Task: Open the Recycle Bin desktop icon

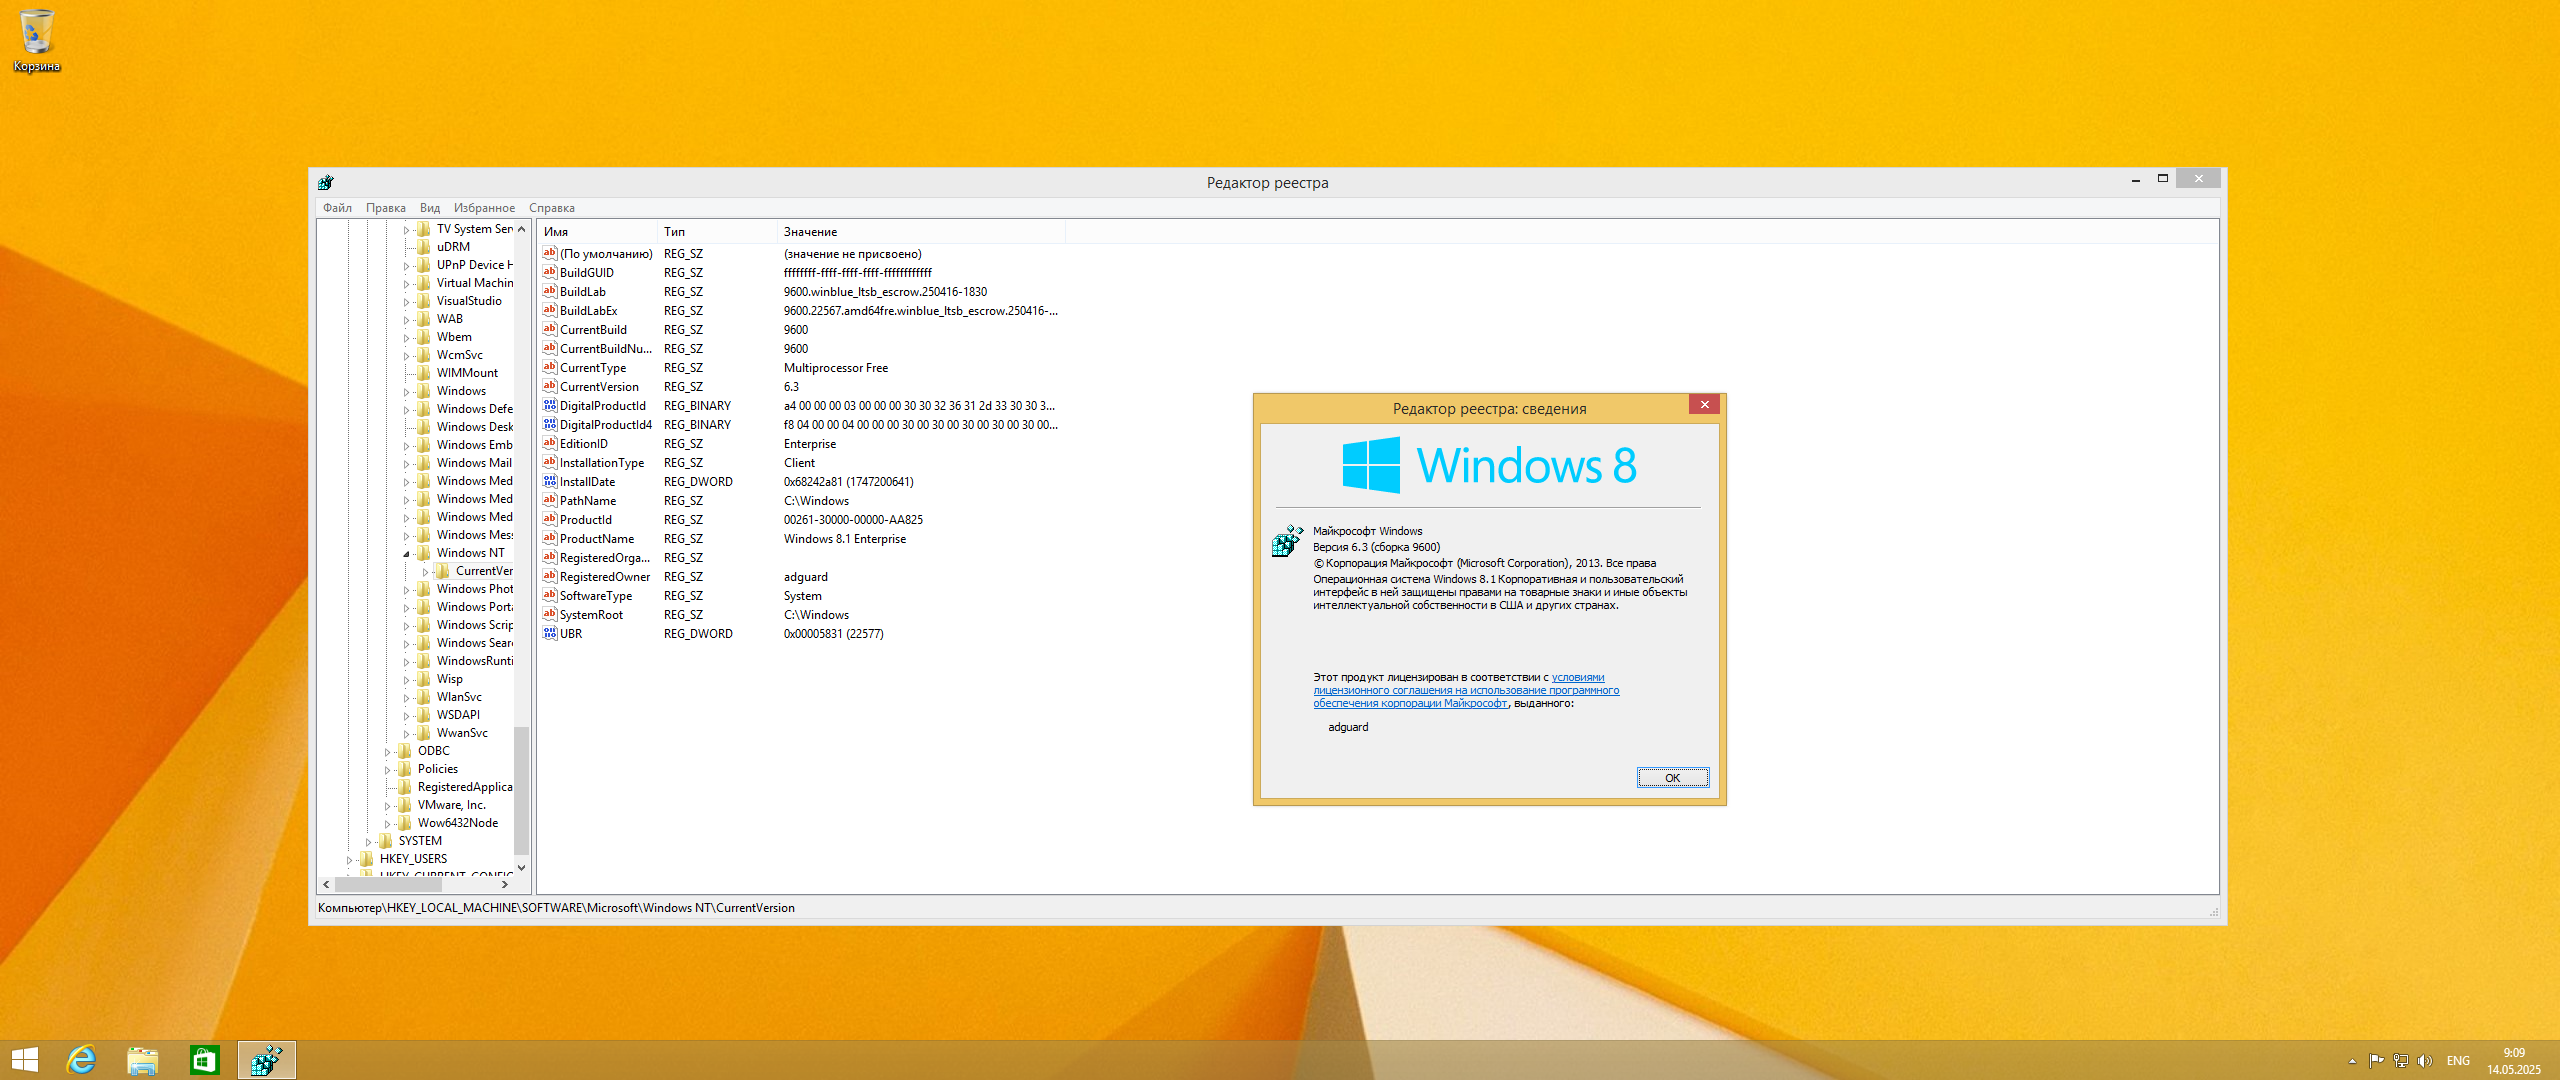Action: coord(36,40)
